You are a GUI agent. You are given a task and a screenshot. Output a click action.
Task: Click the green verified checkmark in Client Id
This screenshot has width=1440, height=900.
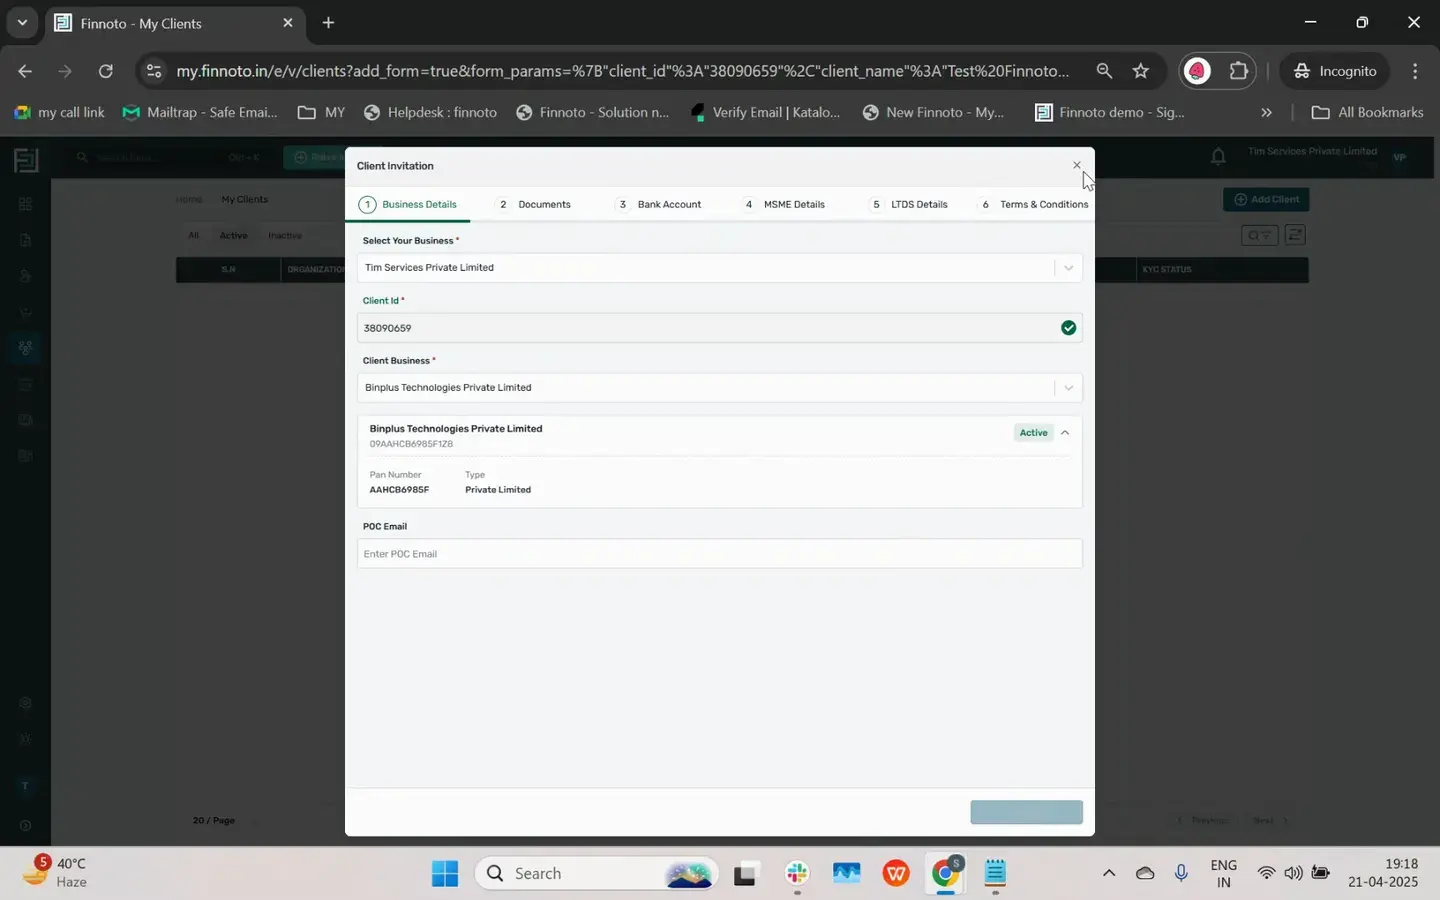pos(1068,328)
